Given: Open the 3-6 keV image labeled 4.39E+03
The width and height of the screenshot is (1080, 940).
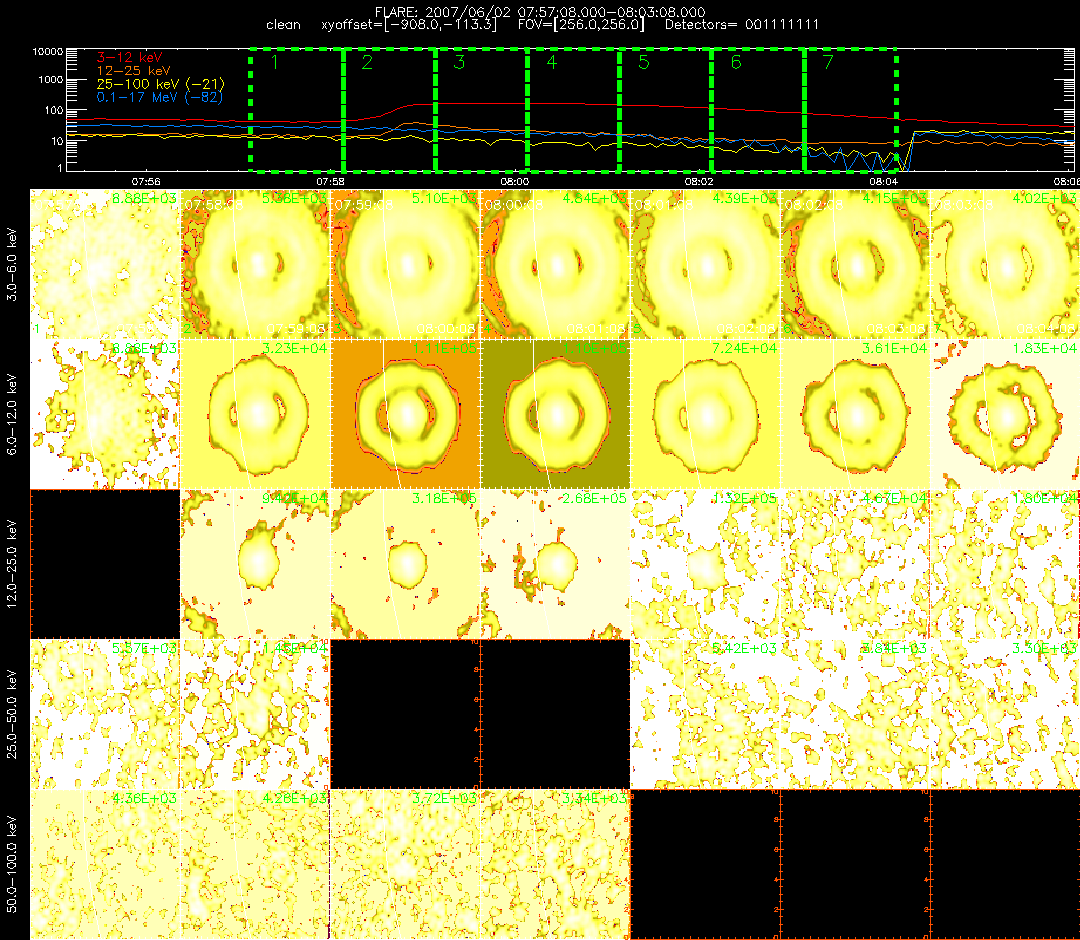Looking at the screenshot, I should pyautogui.click(x=706, y=264).
